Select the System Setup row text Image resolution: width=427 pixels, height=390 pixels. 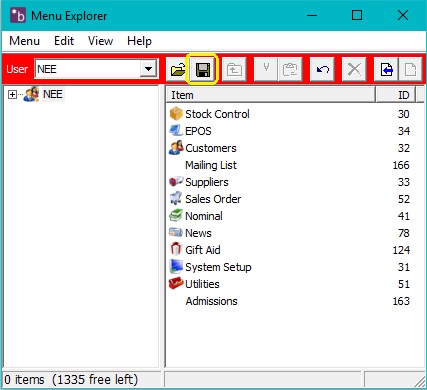coord(218,267)
